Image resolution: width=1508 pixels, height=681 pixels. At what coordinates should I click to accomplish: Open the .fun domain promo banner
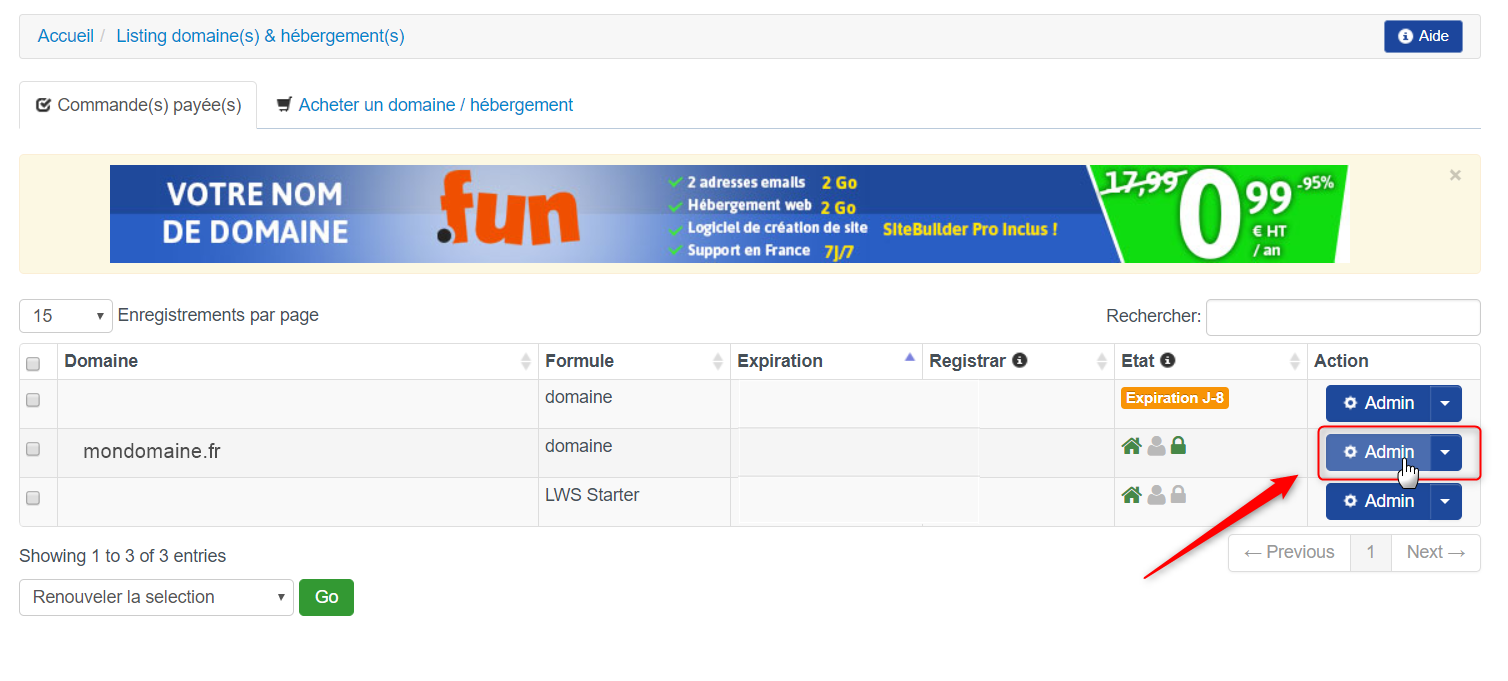coord(729,214)
